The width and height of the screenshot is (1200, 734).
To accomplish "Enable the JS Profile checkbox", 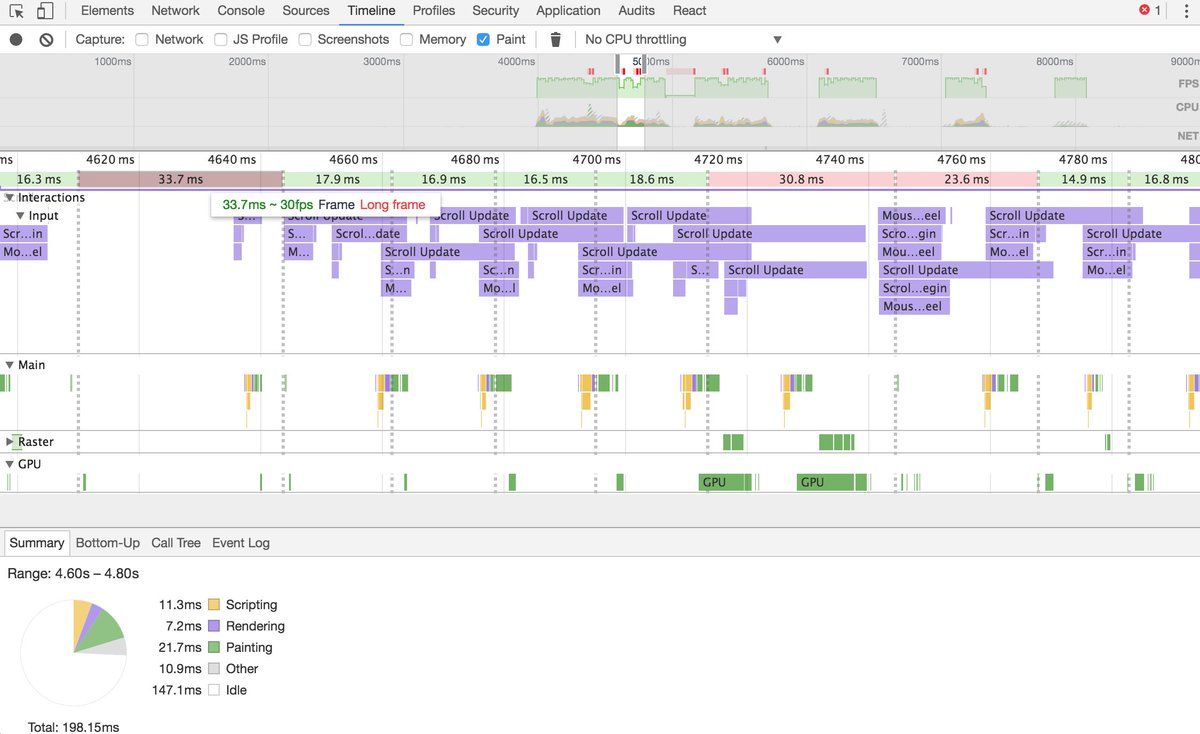I will (x=220, y=39).
